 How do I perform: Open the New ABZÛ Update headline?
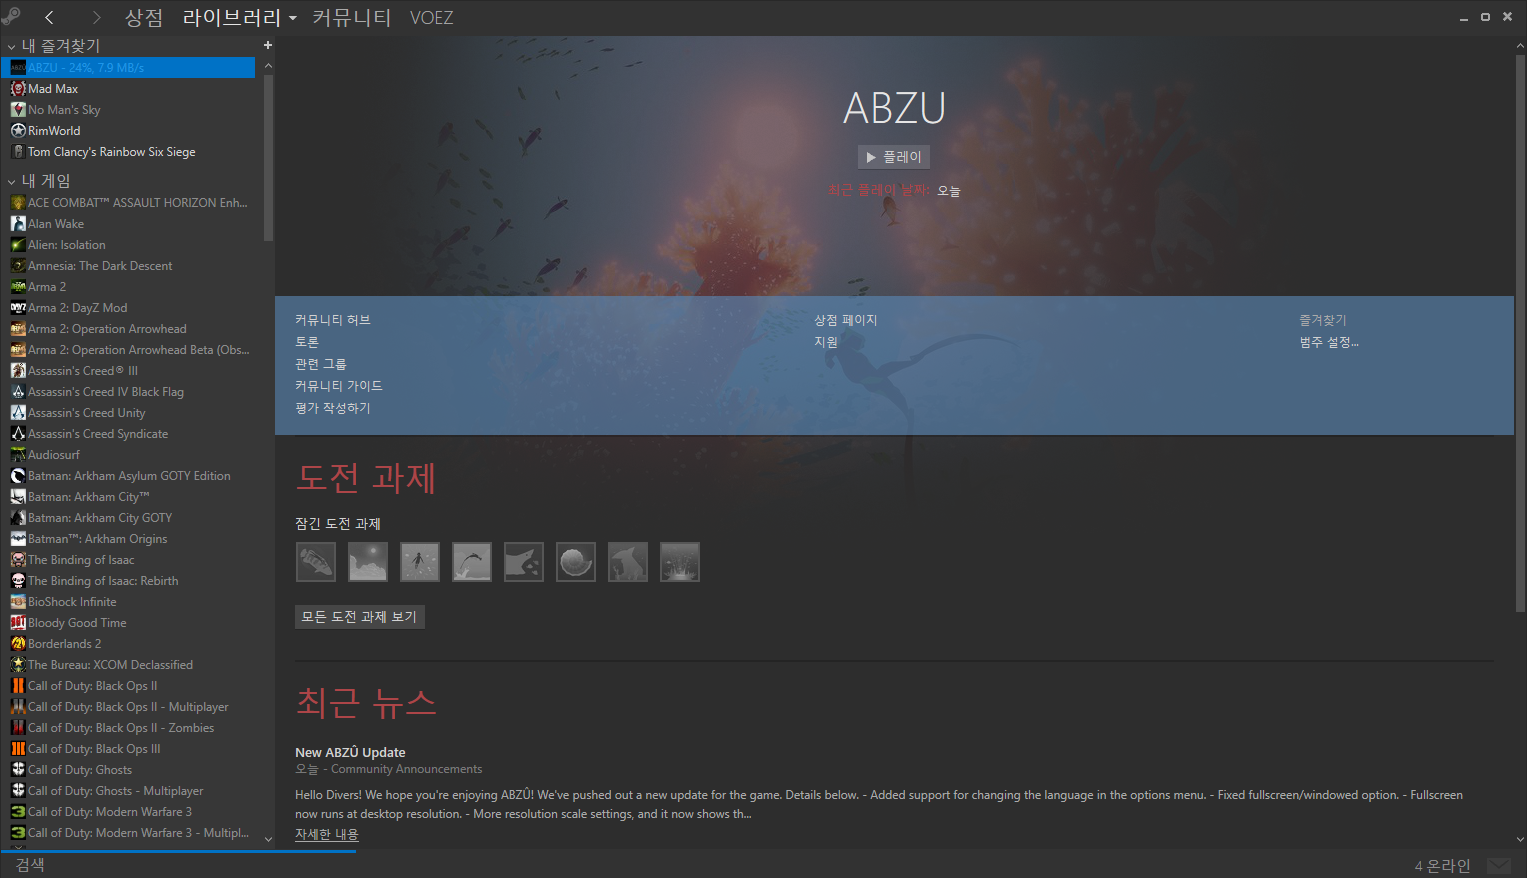pyautogui.click(x=350, y=752)
